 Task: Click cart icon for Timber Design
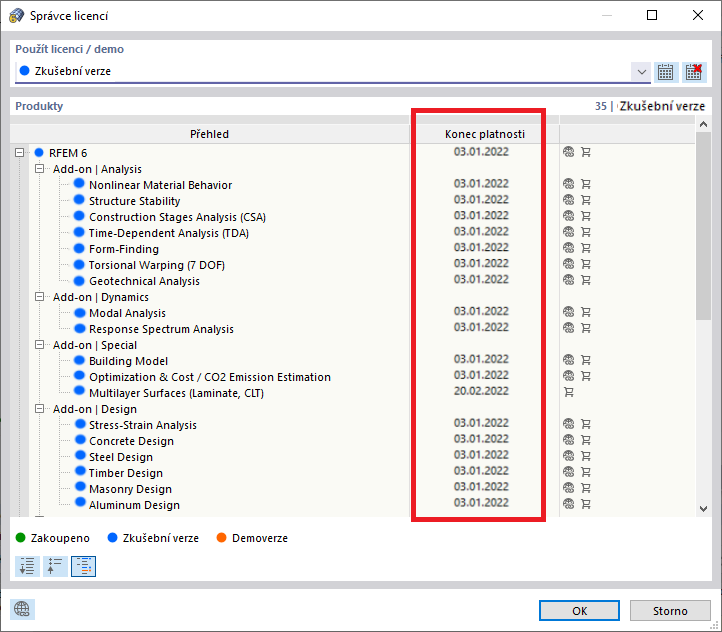tap(586, 472)
